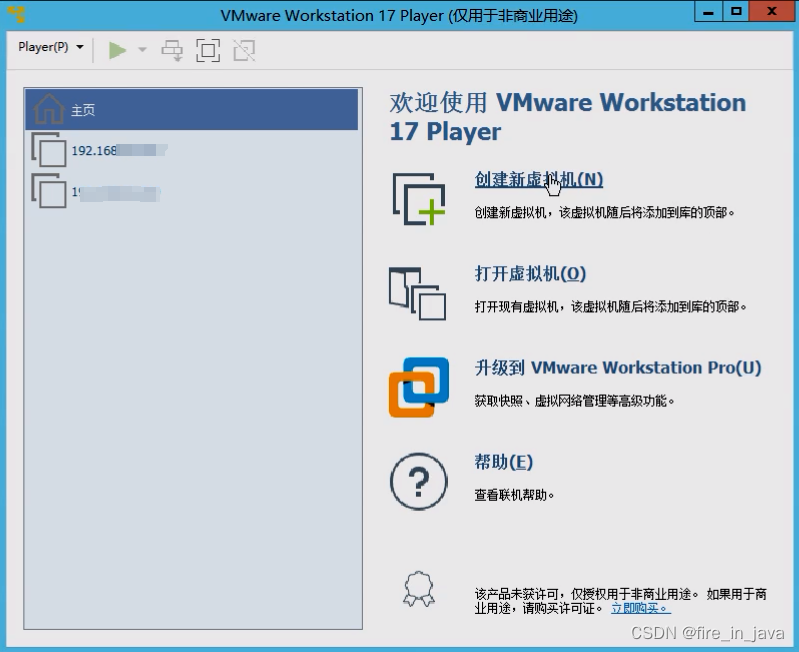Maximize the VMware Player window
The image size is (799, 652).
[736, 12]
